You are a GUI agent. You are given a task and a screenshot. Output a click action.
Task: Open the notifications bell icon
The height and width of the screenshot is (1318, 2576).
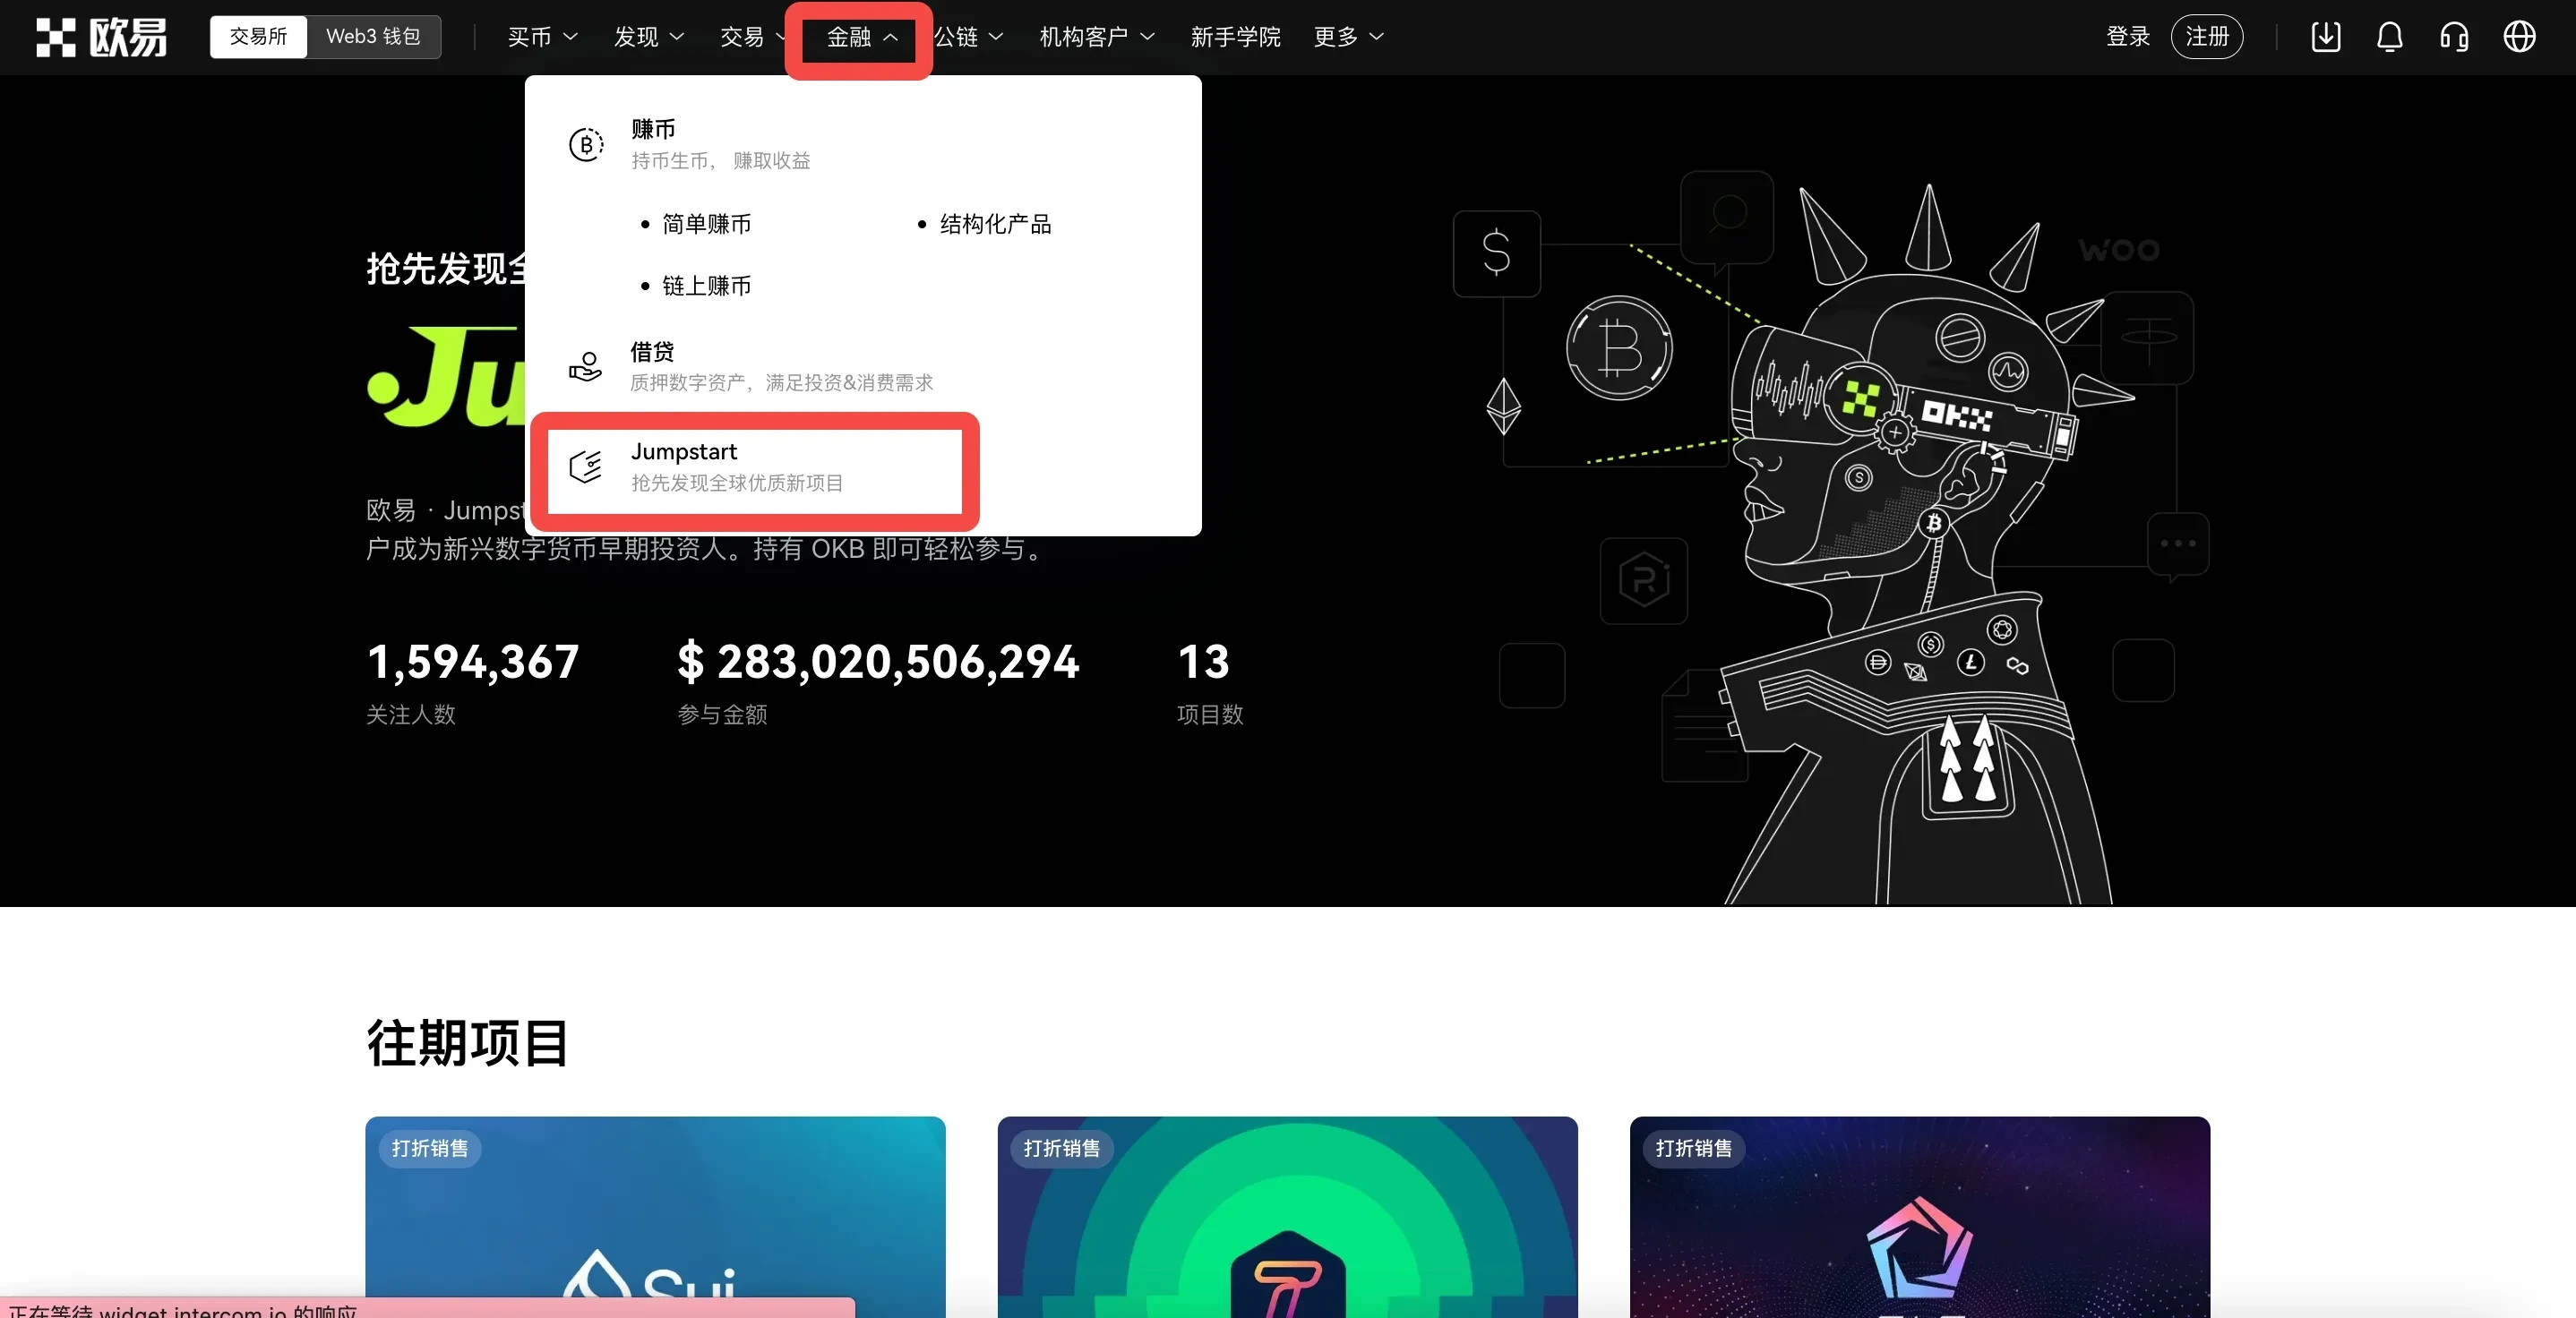tap(2390, 37)
